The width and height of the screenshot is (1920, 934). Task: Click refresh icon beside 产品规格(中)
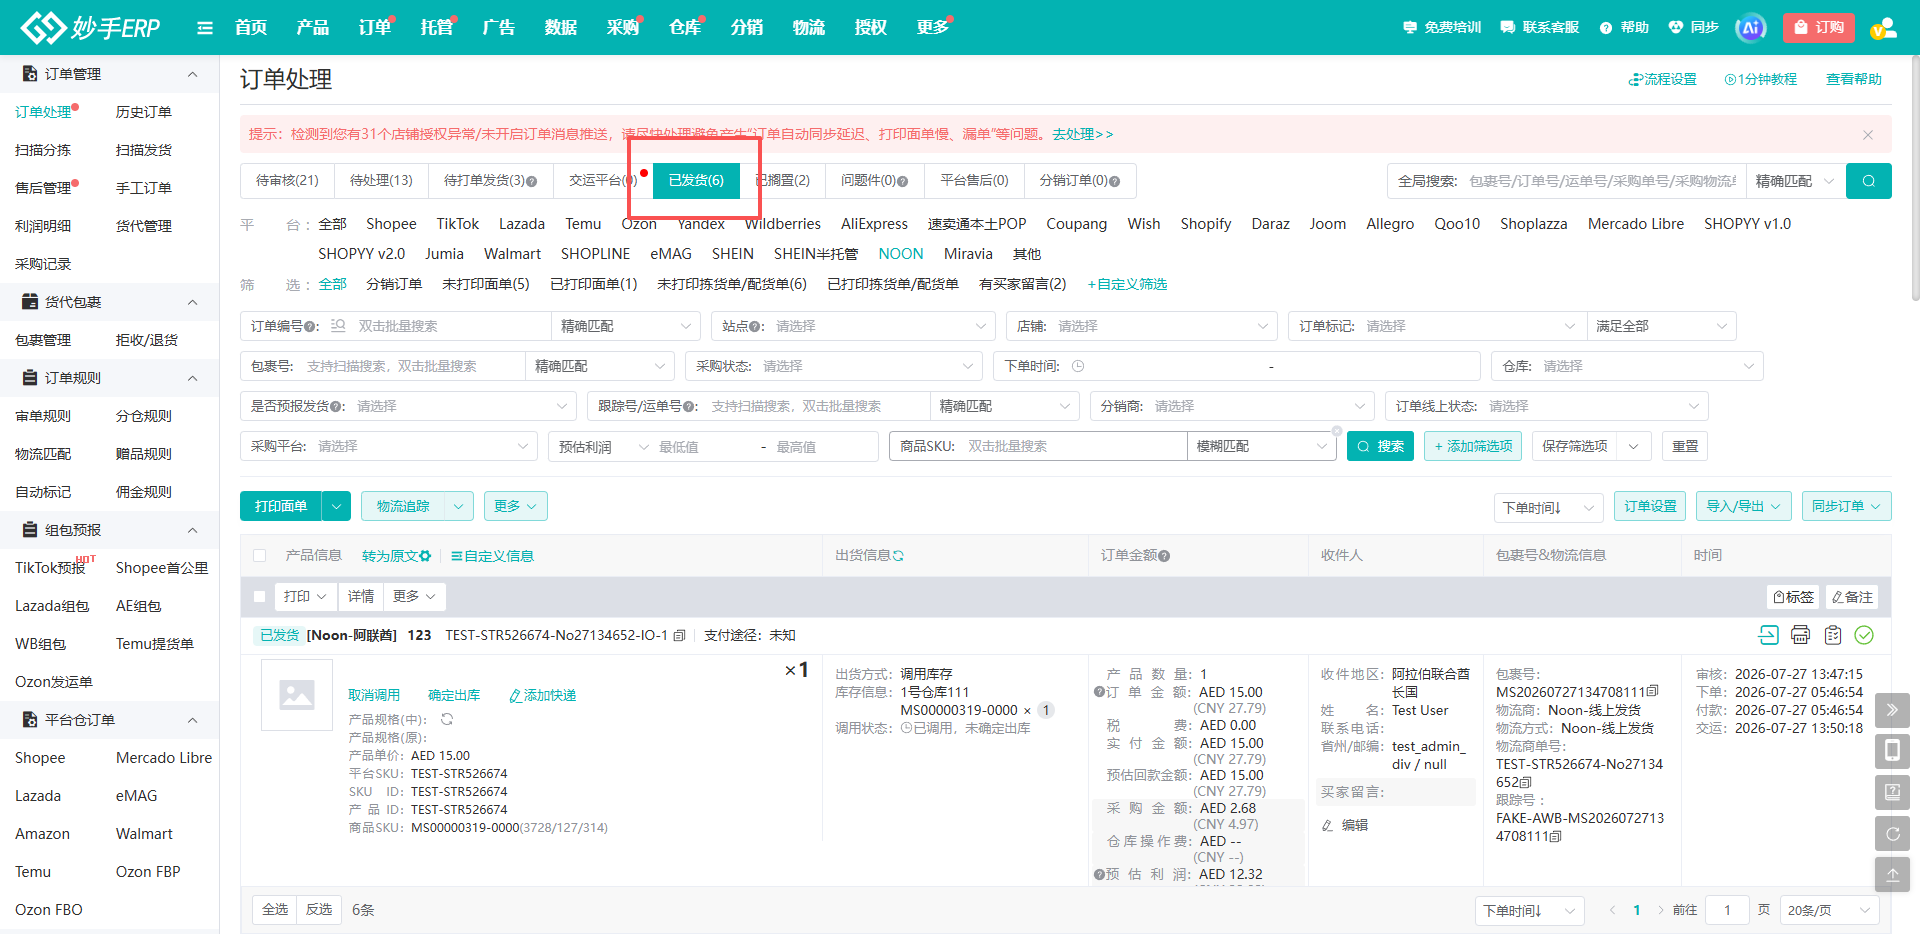(447, 720)
